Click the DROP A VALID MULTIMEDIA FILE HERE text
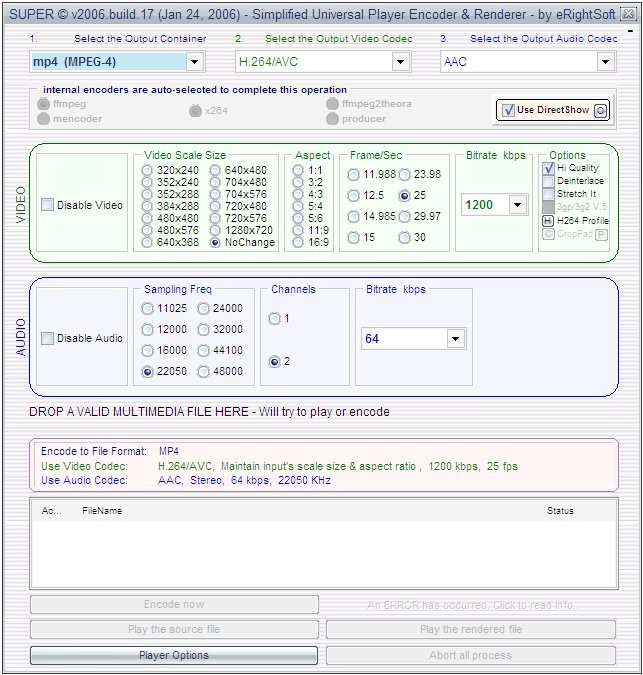 coord(139,412)
